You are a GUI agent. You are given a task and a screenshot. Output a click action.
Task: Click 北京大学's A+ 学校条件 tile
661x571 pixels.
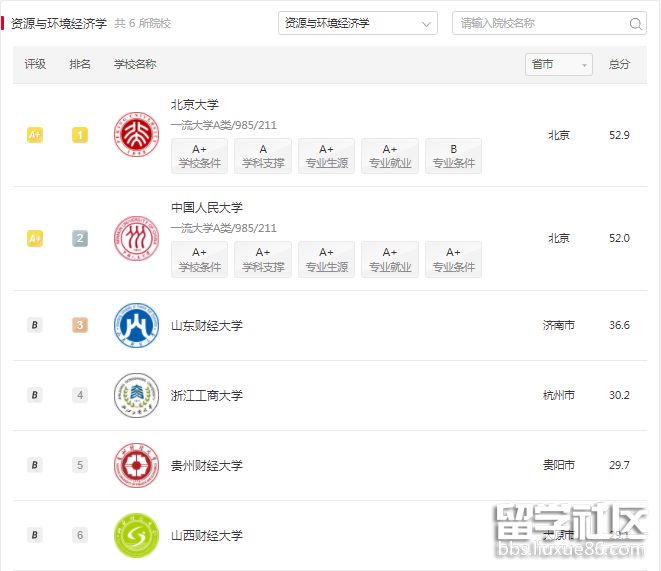199,156
